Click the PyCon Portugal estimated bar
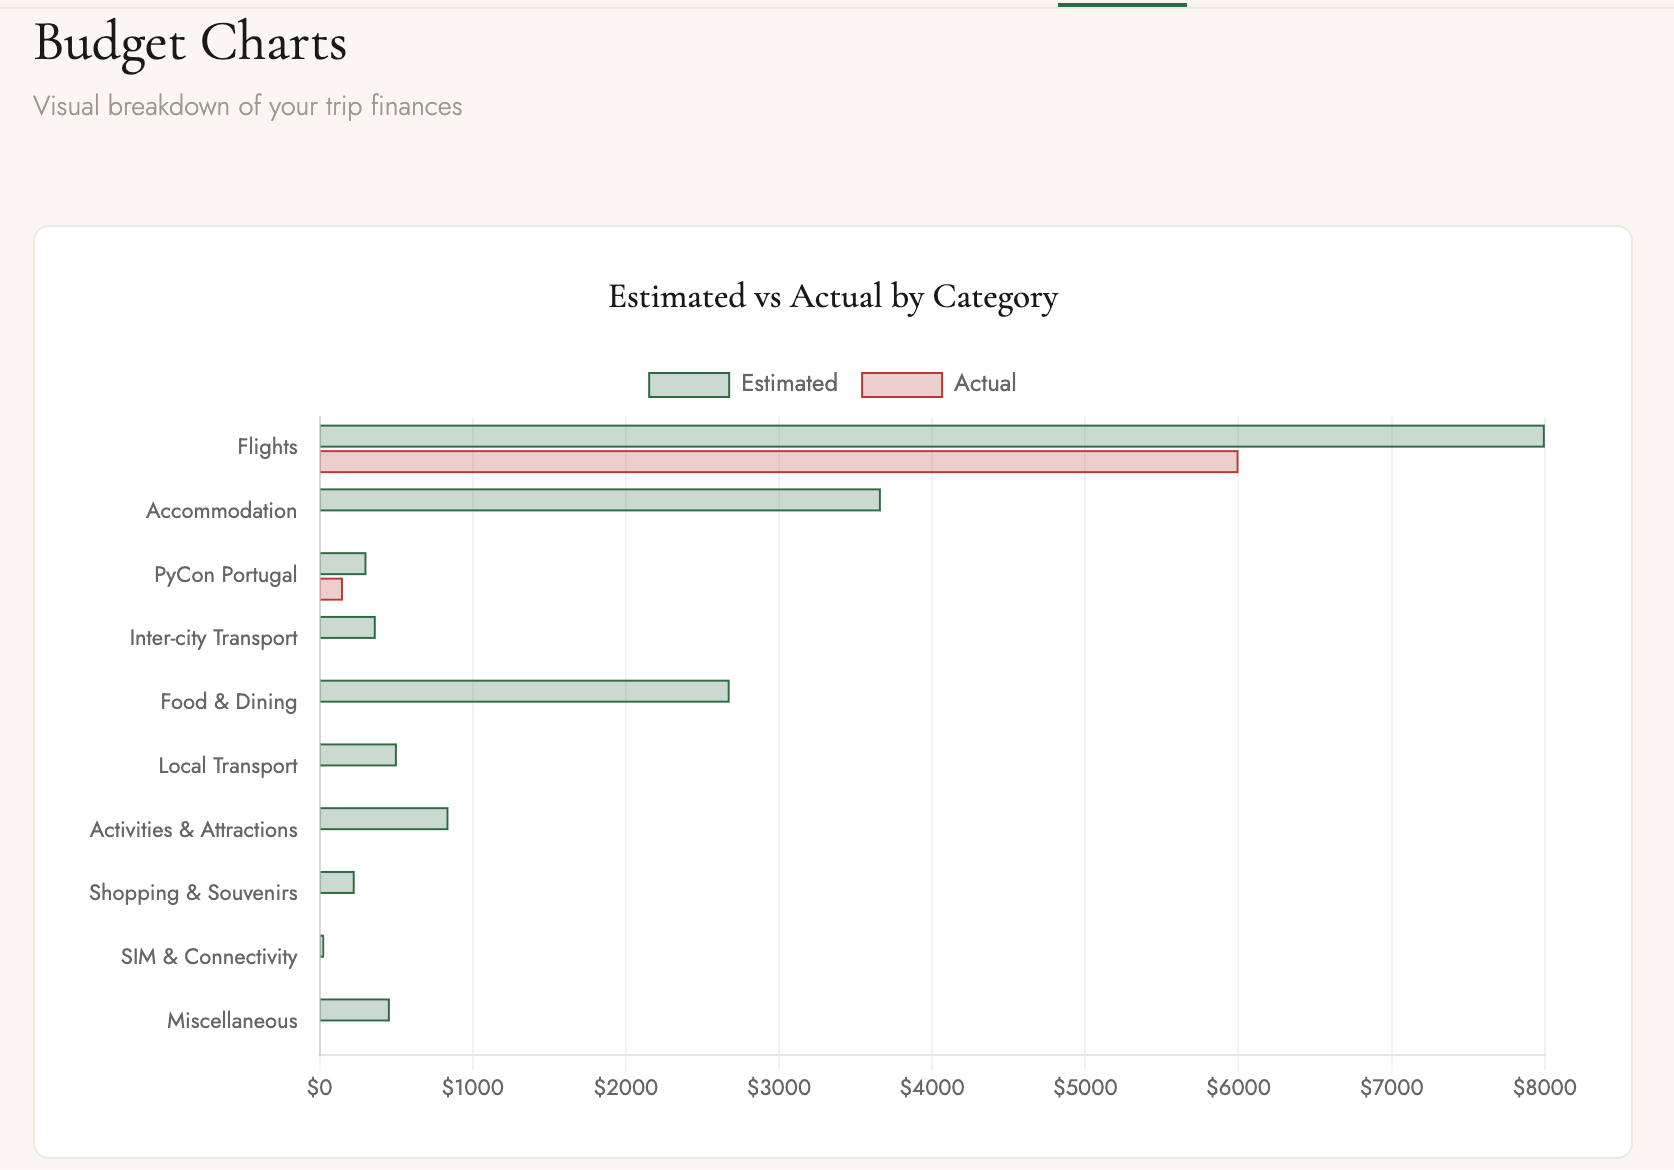 [x=342, y=564]
